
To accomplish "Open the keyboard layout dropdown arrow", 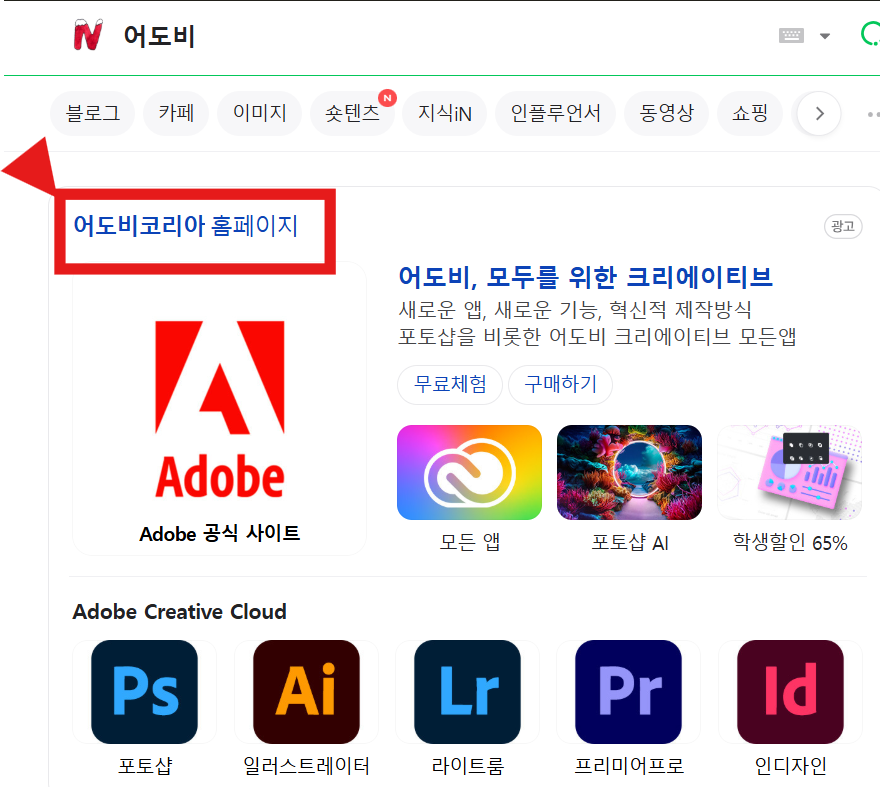I will pyautogui.click(x=824, y=35).
